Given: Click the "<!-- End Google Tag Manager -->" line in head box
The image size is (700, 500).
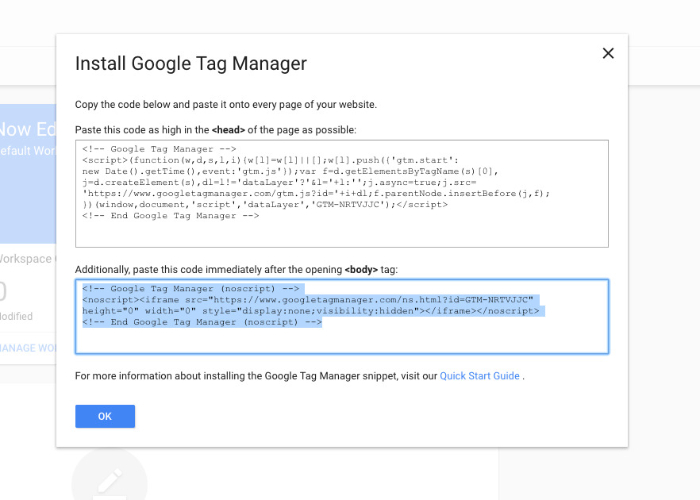Looking at the screenshot, I should 171,216.
